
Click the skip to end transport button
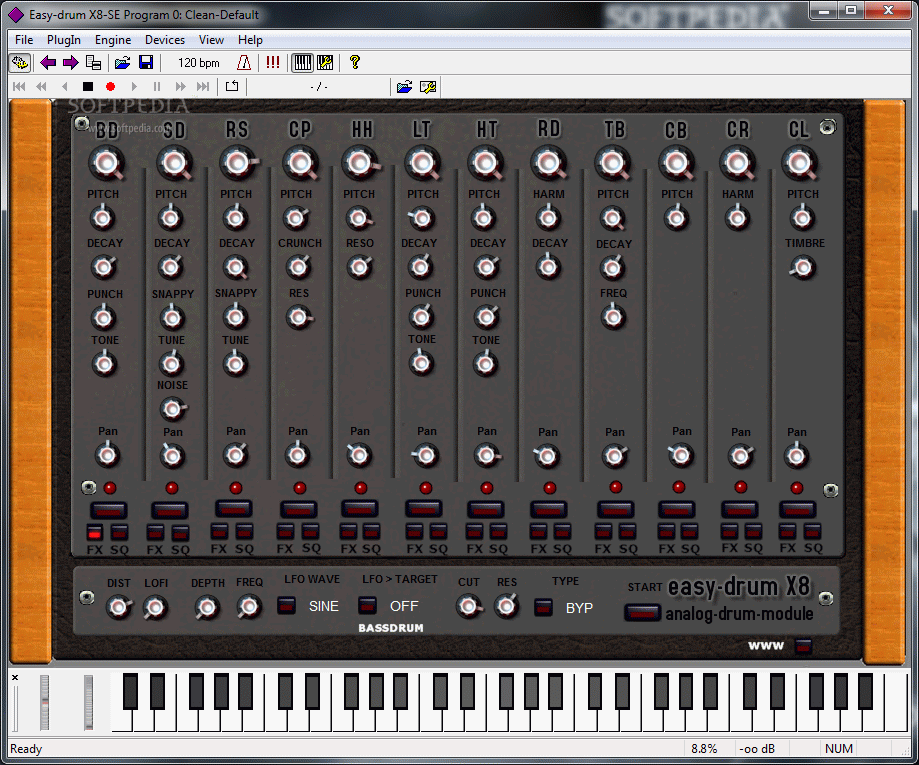tap(203, 87)
